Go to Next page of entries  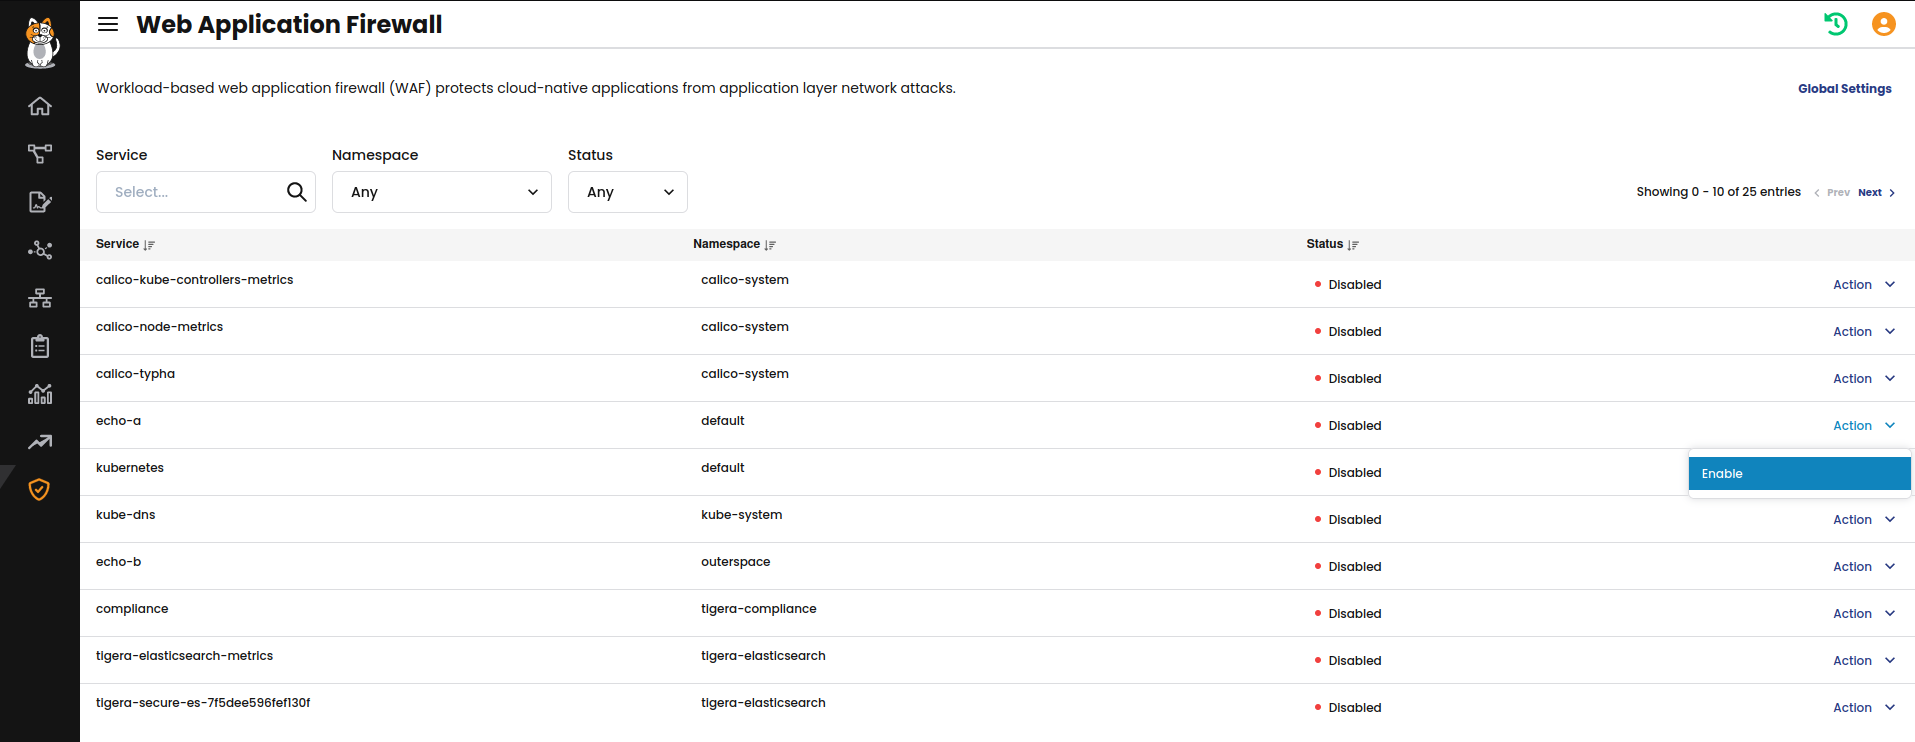[1875, 193]
